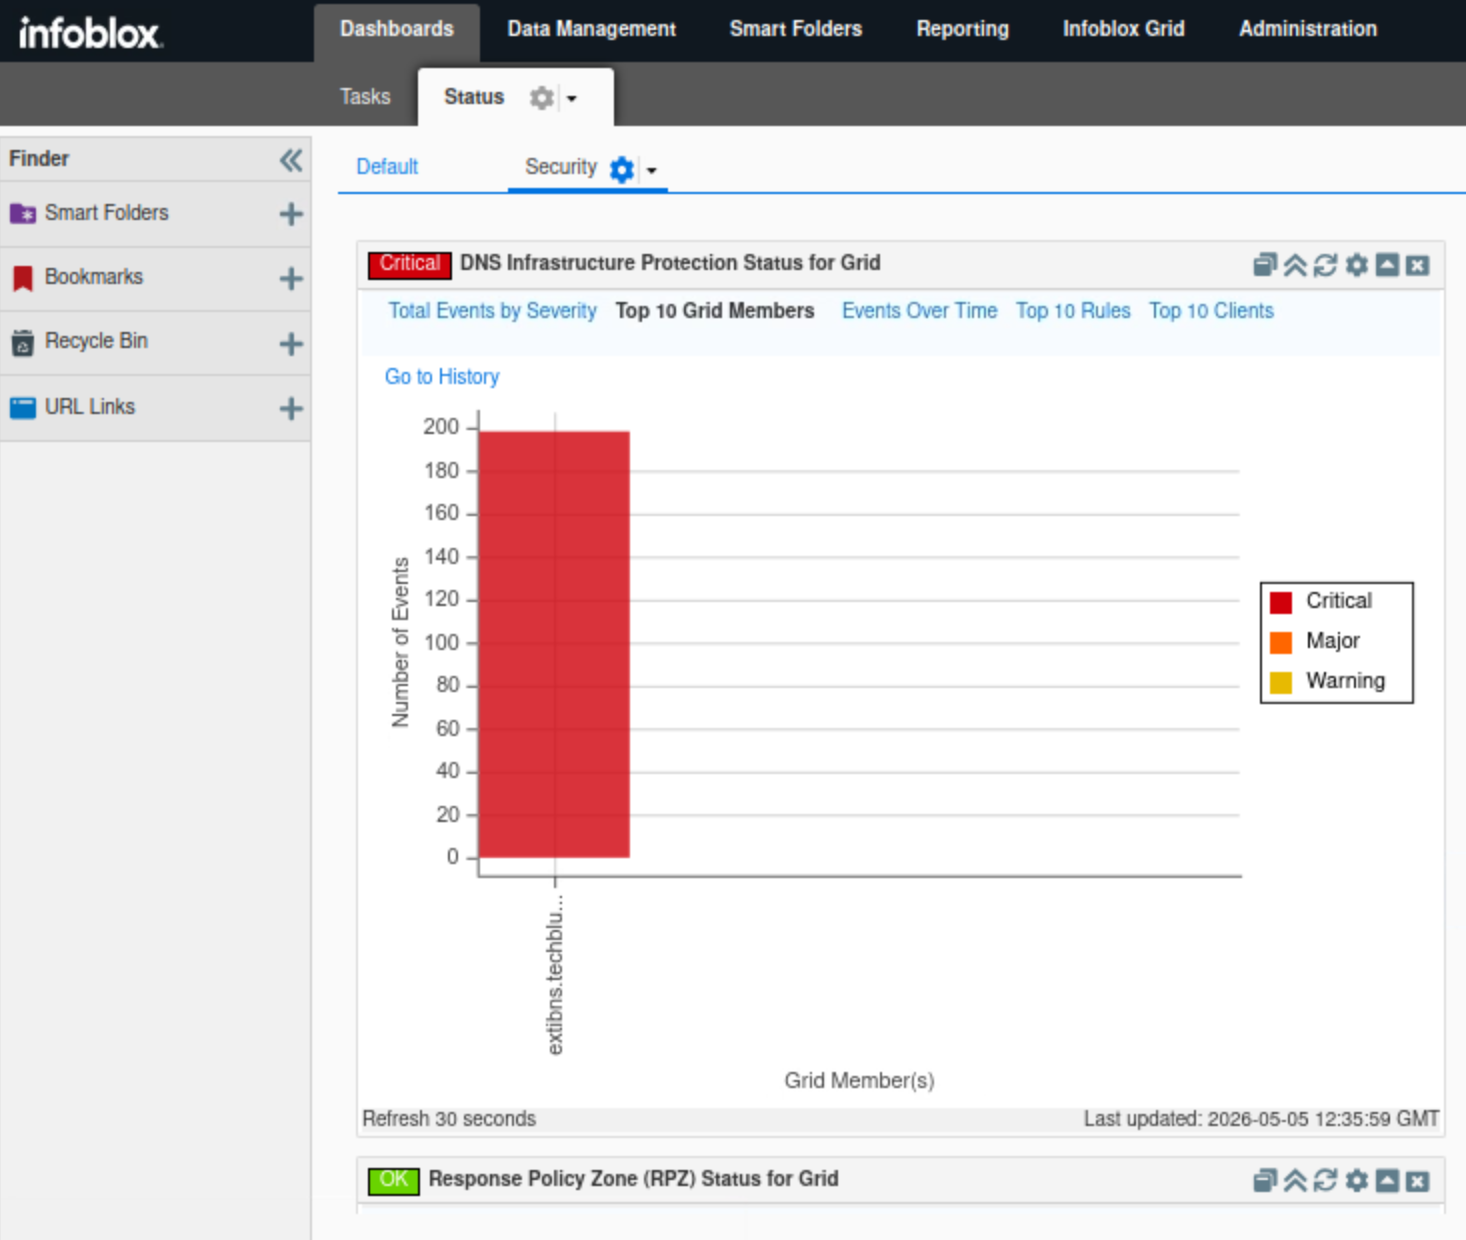Switch to the Default dashboard
1466x1240 pixels.
[387, 167]
